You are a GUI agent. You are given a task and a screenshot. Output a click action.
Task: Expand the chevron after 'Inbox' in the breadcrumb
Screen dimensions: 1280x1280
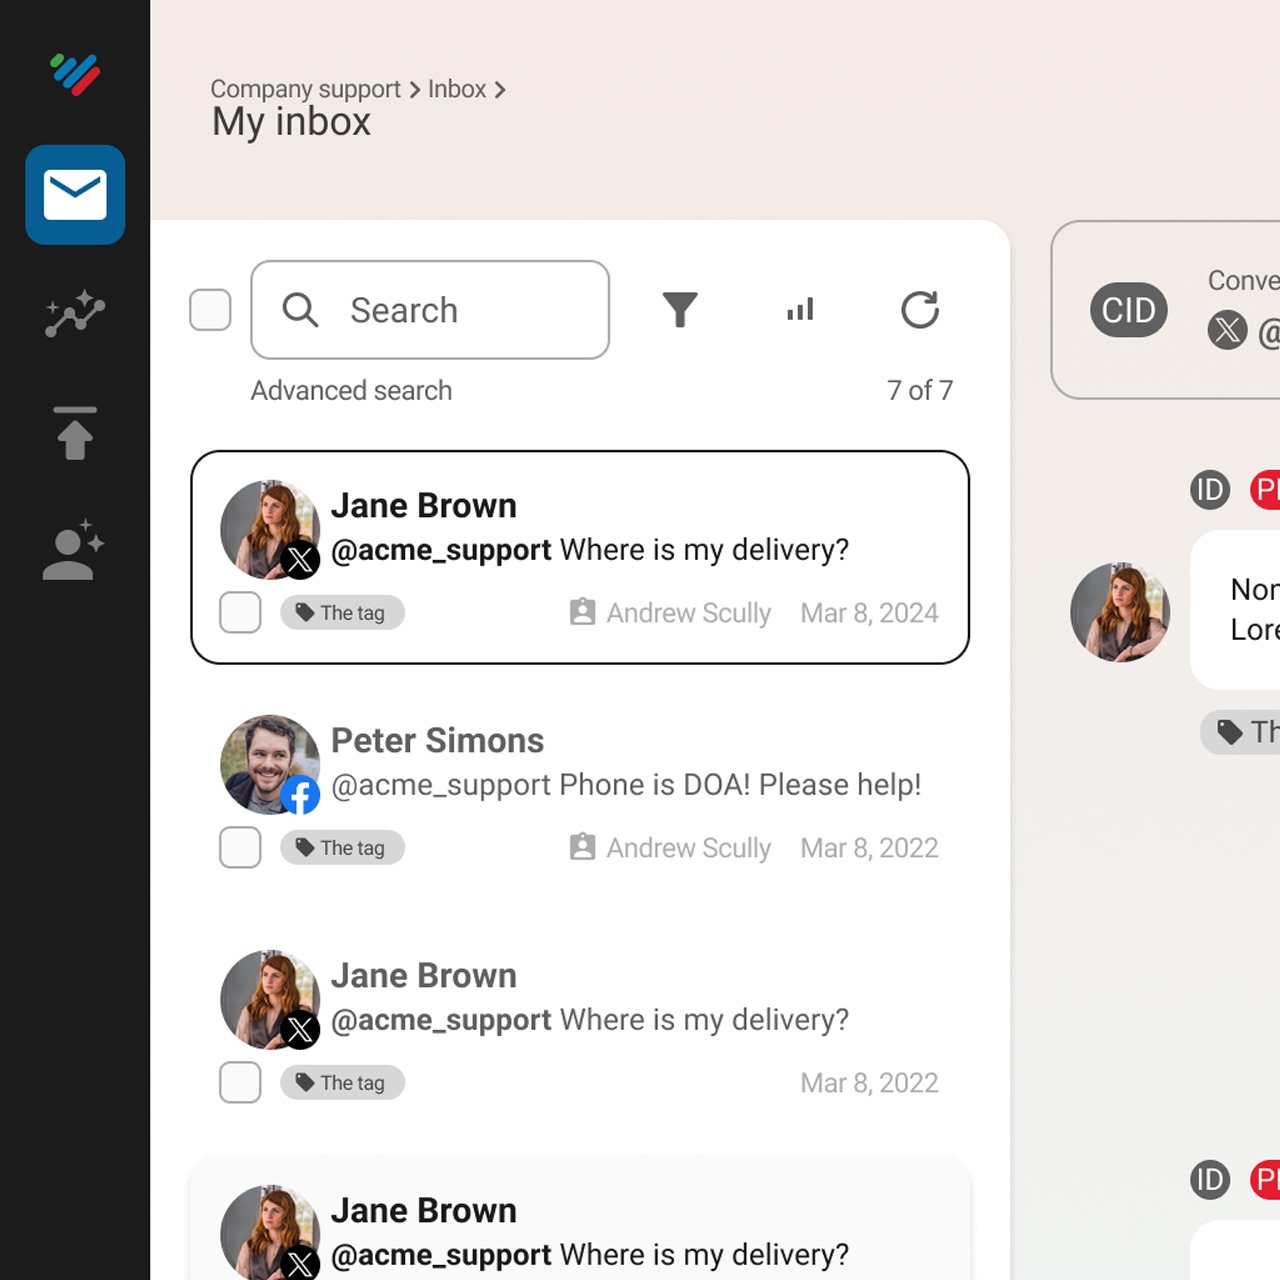click(500, 90)
